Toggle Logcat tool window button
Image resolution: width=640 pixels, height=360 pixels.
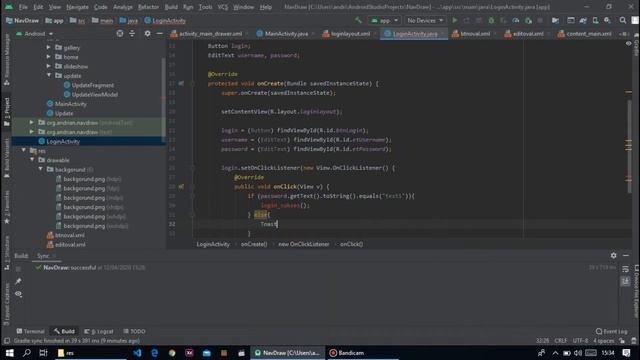pyautogui.click(x=98, y=331)
